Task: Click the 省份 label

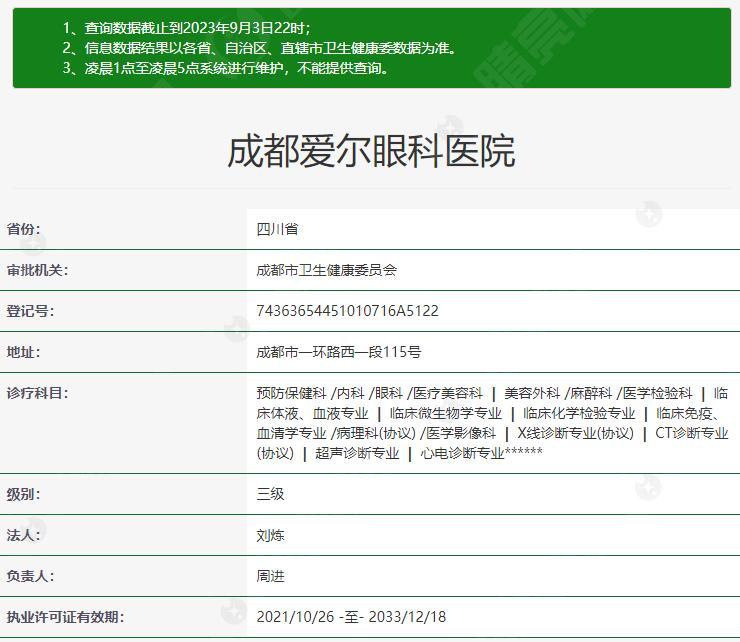Action: tap(23, 229)
